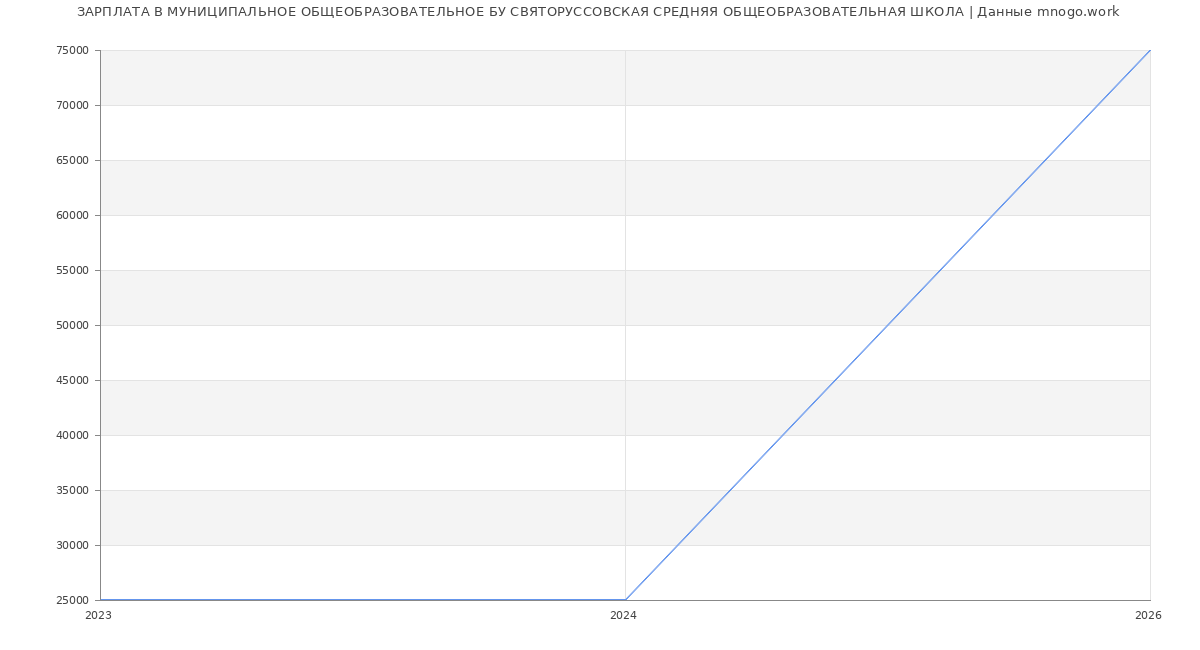Image resolution: width=1200 pixels, height=650 pixels.
Task: Click the 50000 y-axis label
Action: pyautogui.click(x=73, y=325)
